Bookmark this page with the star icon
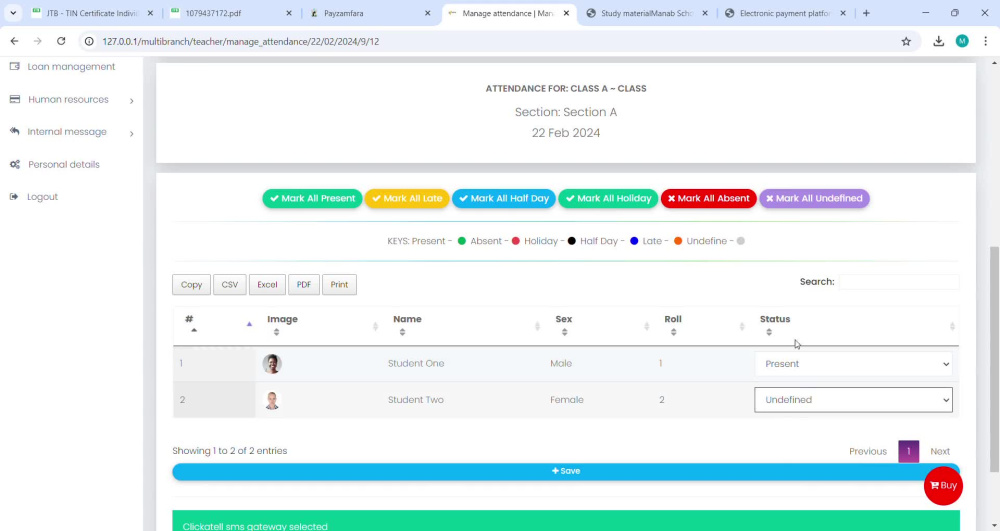Screen dimensions: 1000x531 (906, 41)
